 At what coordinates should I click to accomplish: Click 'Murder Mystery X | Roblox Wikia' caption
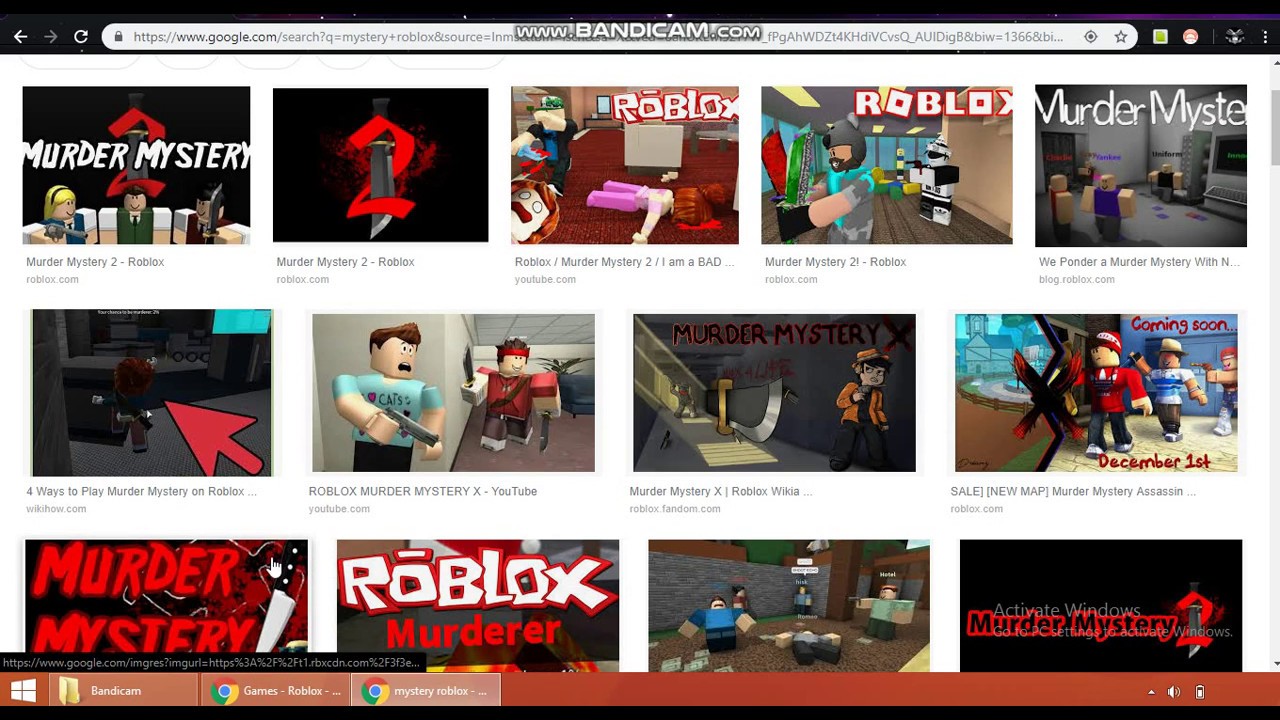(721, 491)
